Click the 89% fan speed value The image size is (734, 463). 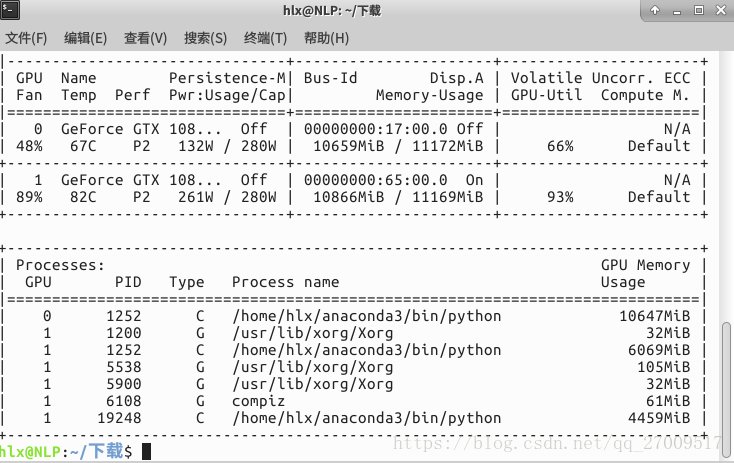point(29,197)
